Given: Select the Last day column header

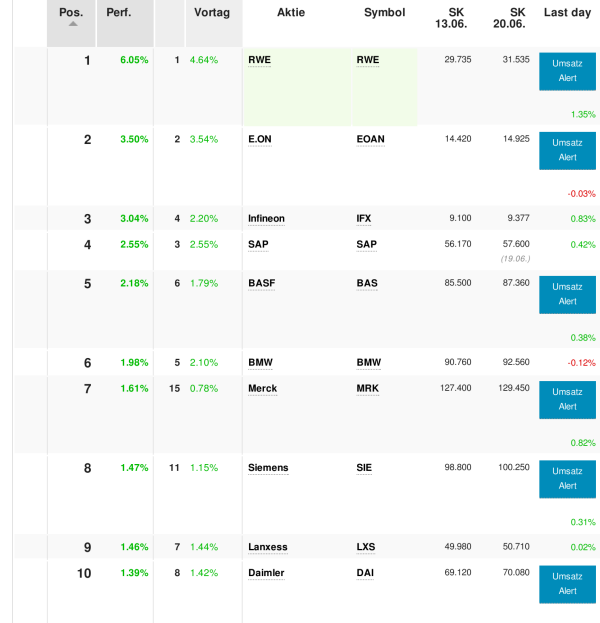Looking at the screenshot, I should click(568, 12).
